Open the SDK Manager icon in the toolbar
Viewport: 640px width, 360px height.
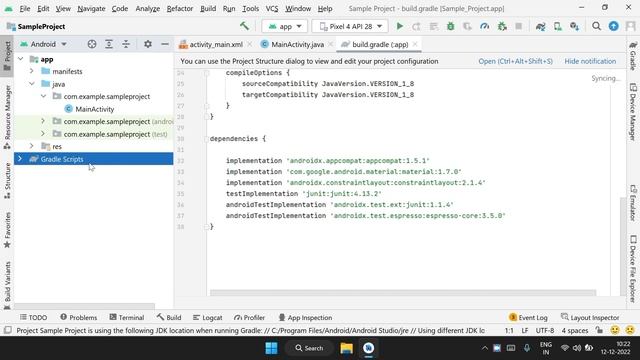point(575,26)
